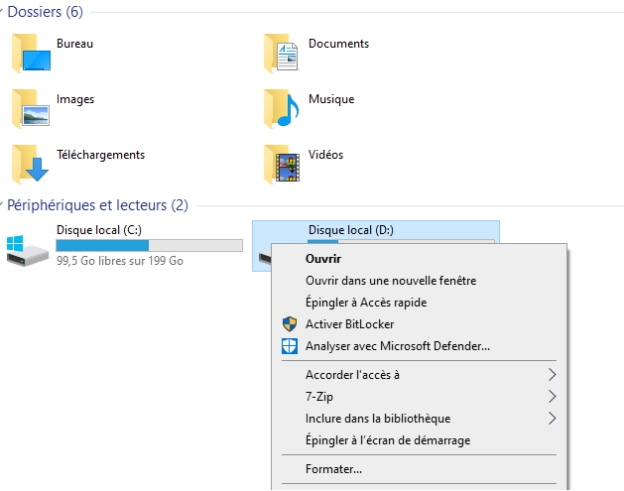This screenshot has height=491, width=624.
Task: Click the Disque local (C:) label
Action: [x=99, y=230]
